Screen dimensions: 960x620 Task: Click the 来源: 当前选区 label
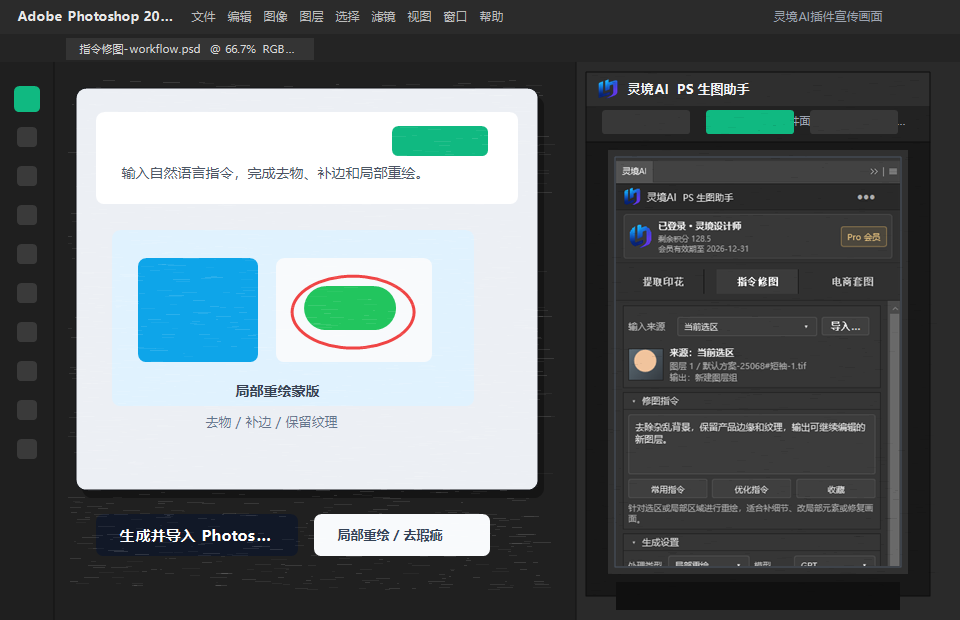(702, 353)
